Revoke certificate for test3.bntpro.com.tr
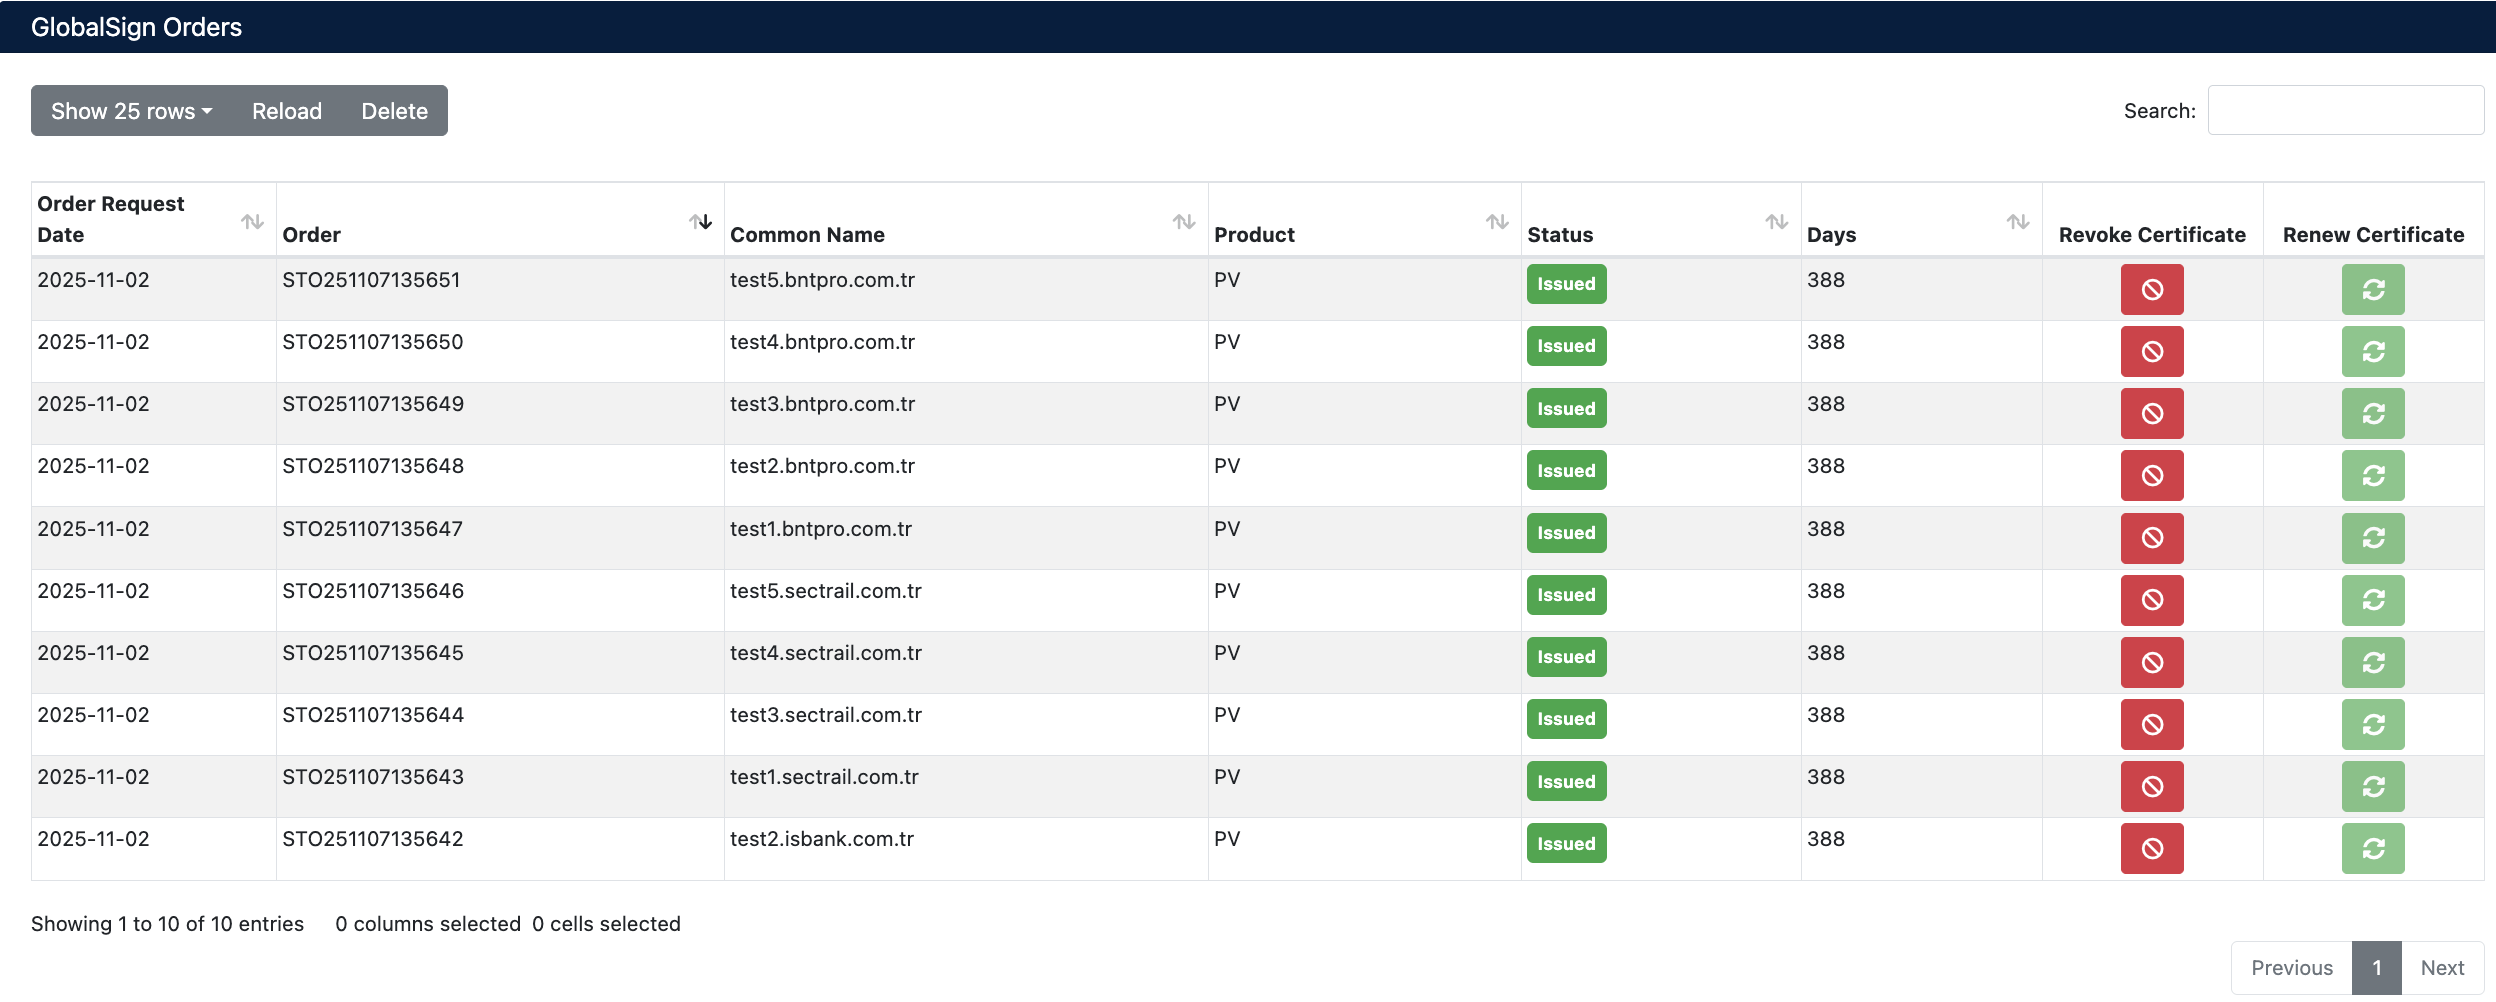Viewport: 2496px width, 1002px height. pyautogui.click(x=2151, y=413)
